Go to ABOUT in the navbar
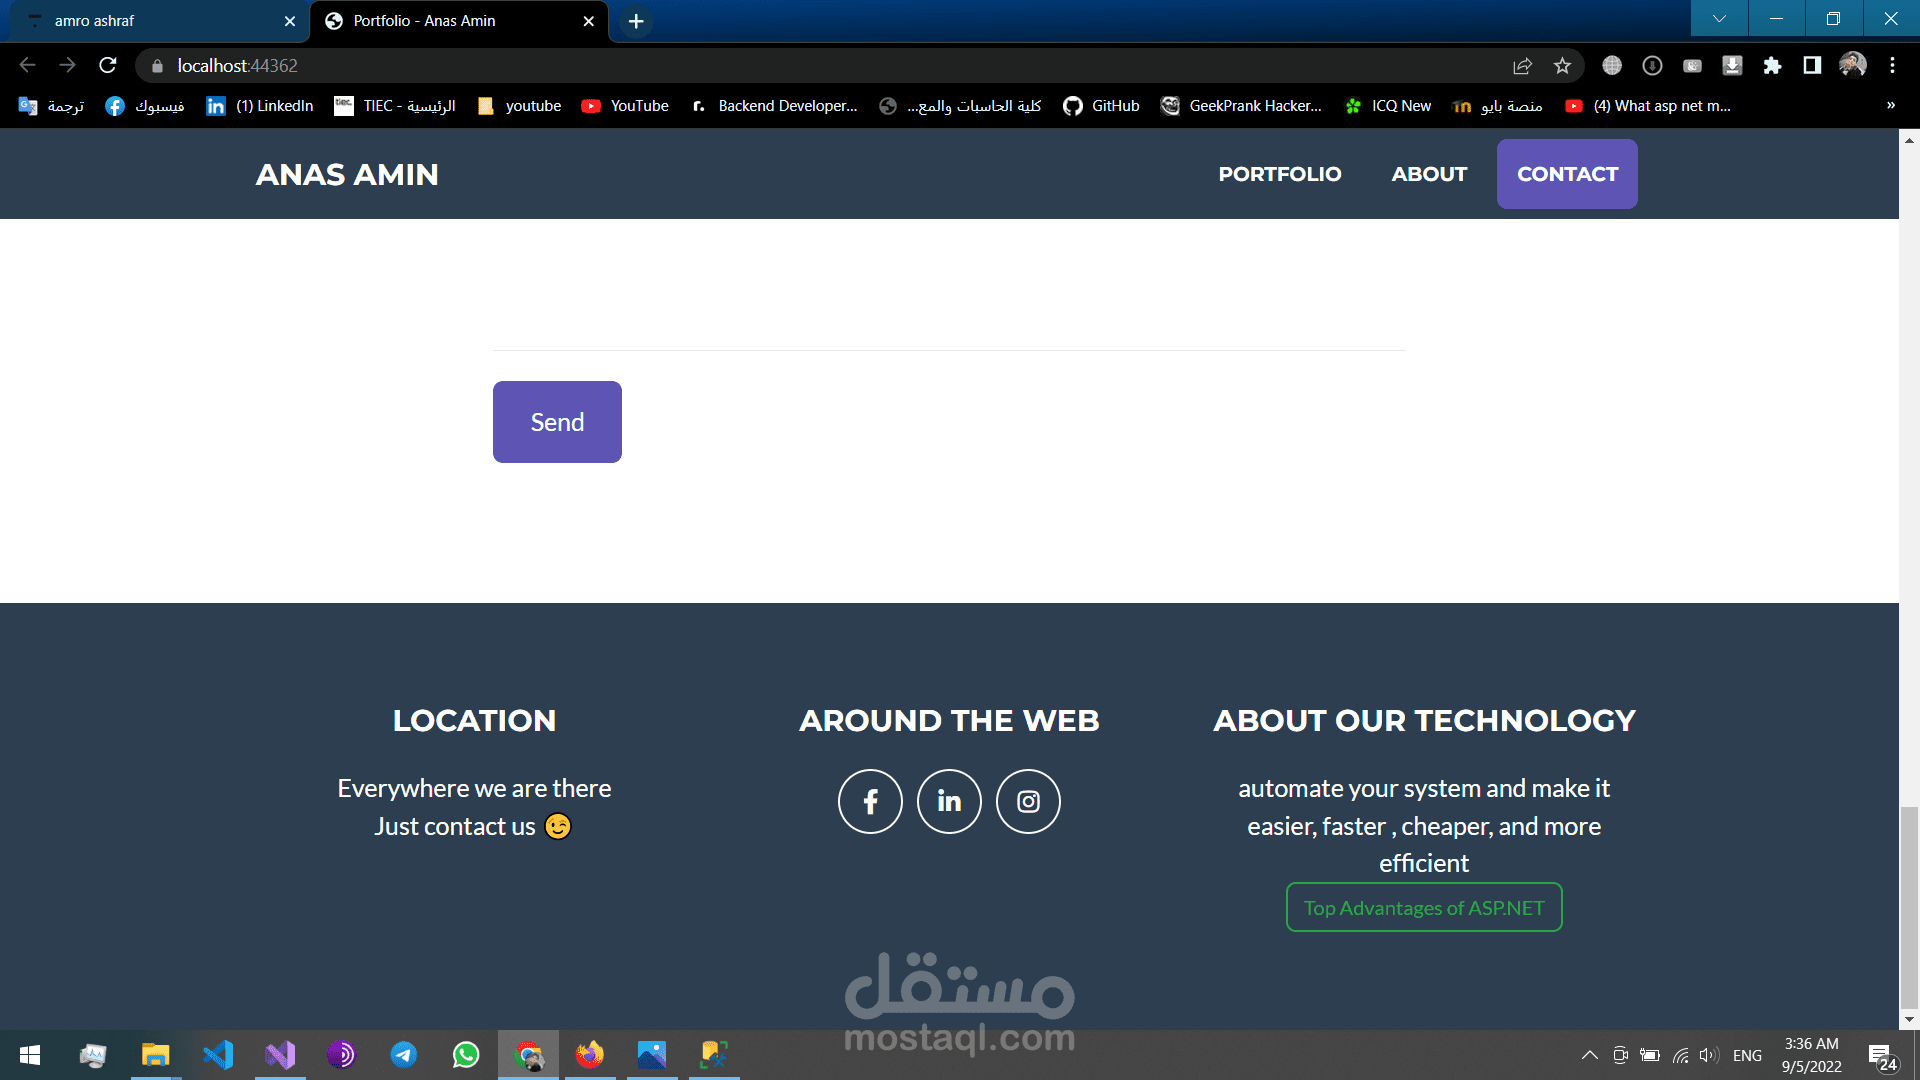1920x1080 pixels. point(1429,174)
